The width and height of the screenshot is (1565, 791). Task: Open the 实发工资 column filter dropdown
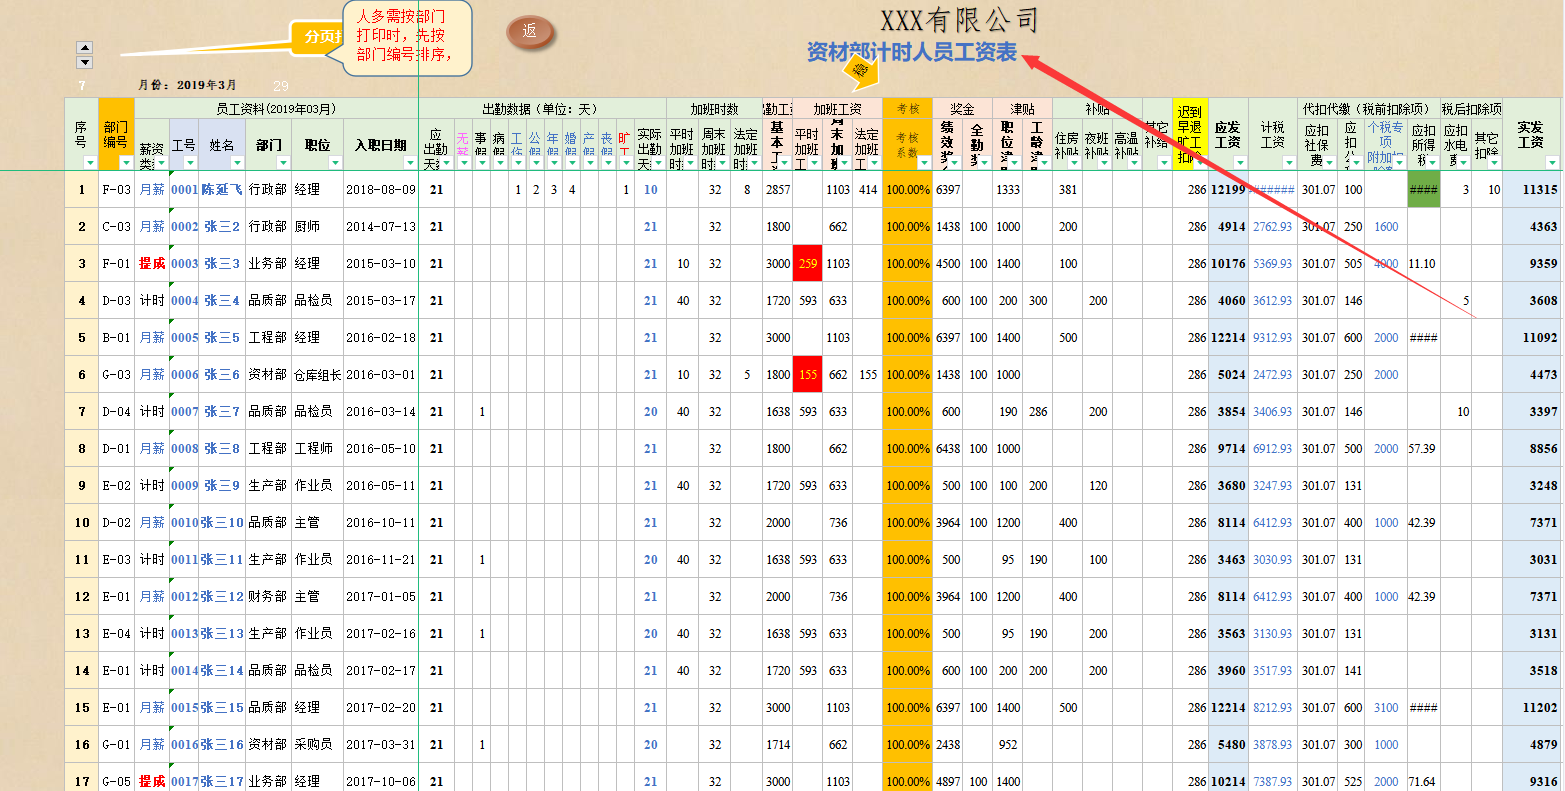tap(1552, 162)
